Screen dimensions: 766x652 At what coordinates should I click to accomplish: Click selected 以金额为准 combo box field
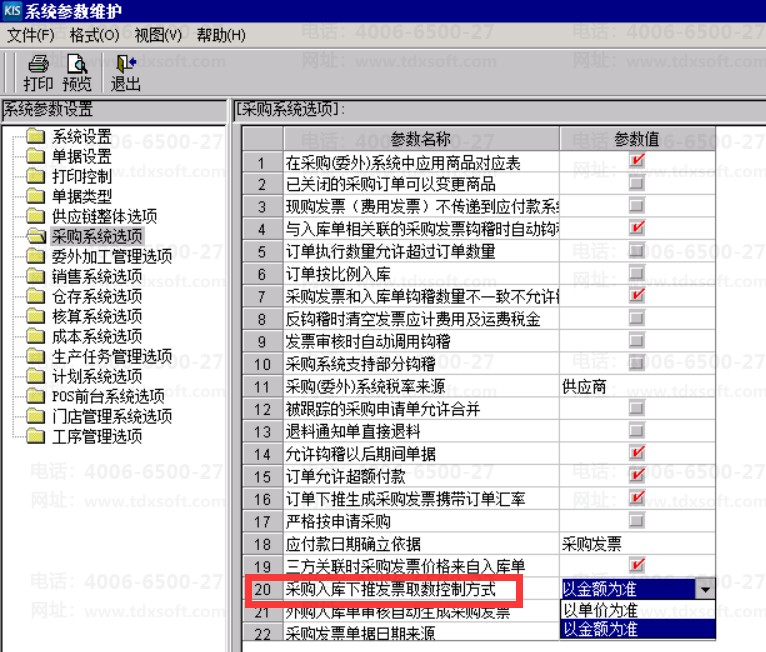pos(628,589)
